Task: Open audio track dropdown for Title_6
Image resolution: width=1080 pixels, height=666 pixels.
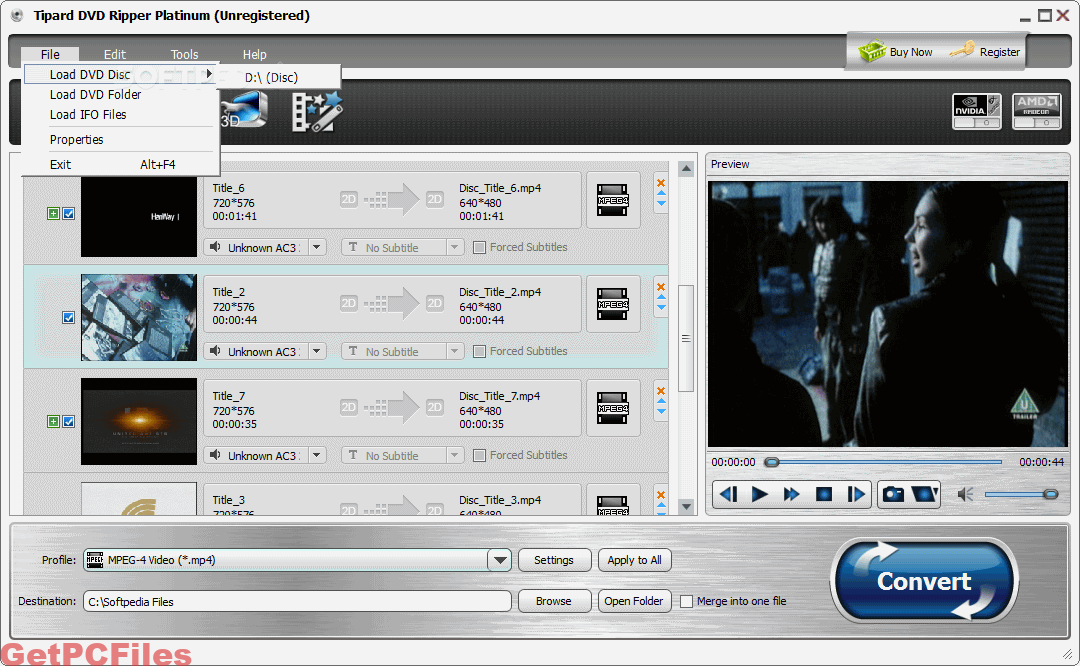Action: [317, 247]
